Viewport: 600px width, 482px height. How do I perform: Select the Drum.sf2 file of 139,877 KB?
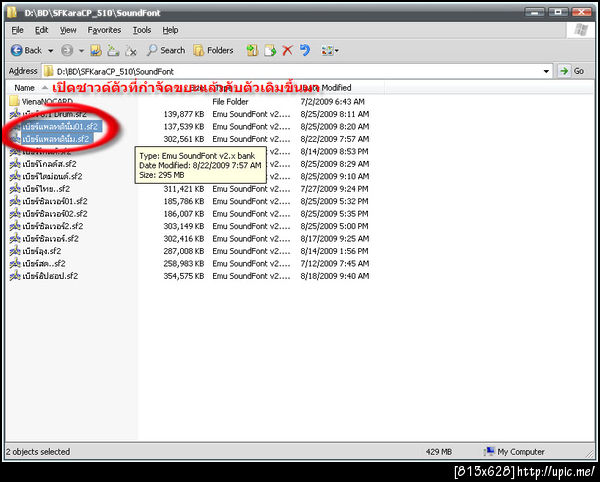(x=55, y=114)
